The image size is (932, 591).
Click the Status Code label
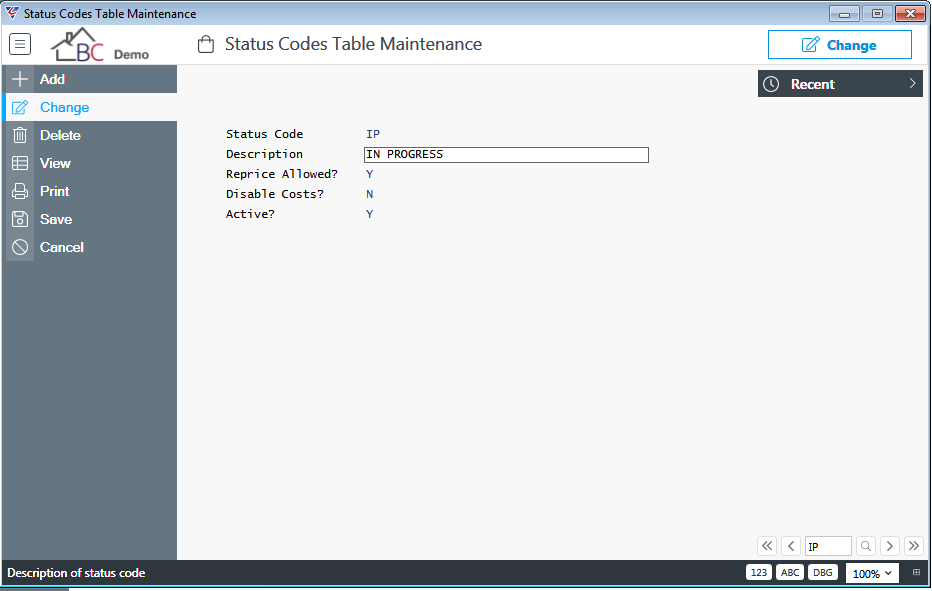click(265, 134)
